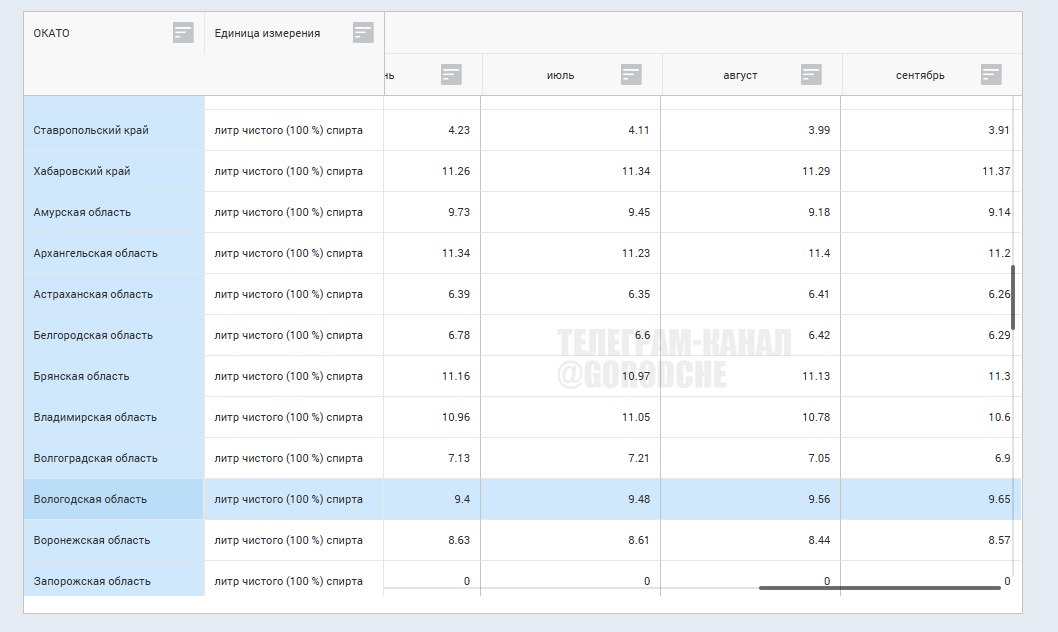Click Воронежская область сентябрь value 8.57
Viewport: 1058px width, 632px height.
pyautogui.click(x=995, y=540)
